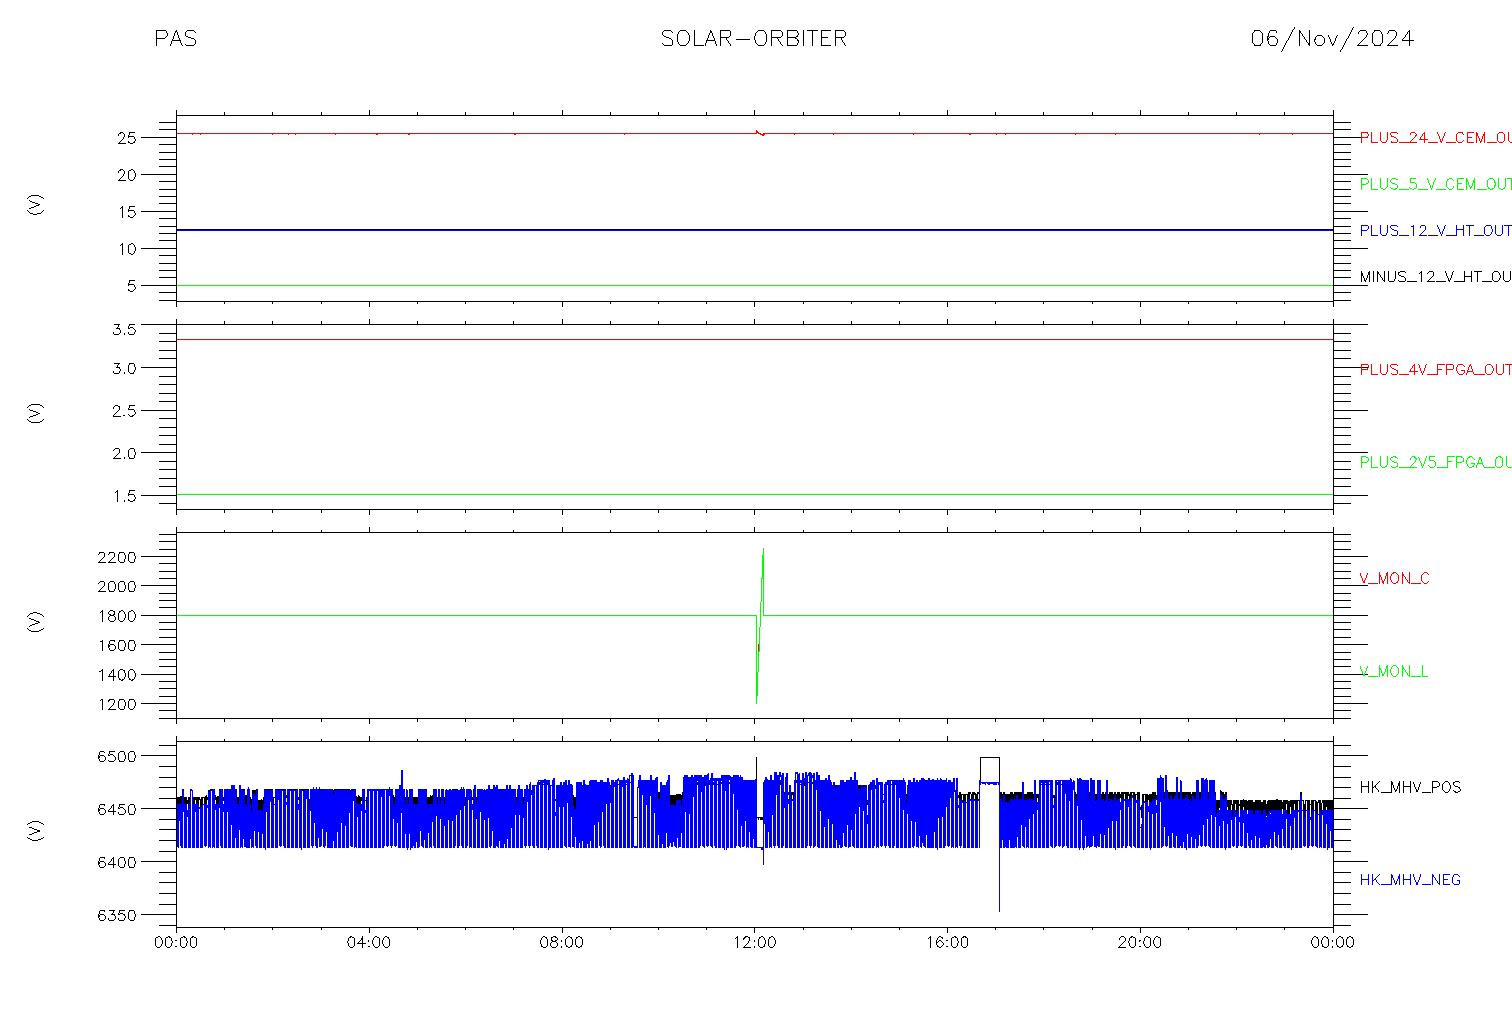
Task: Click the rectangular MHV step near 16:45
Action: pos(989,770)
